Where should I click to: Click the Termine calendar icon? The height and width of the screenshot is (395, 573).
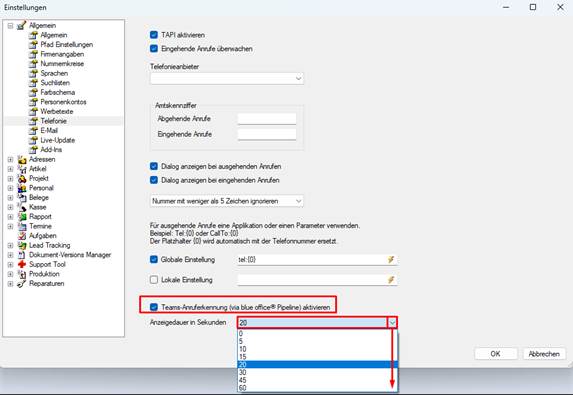coord(22,226)
